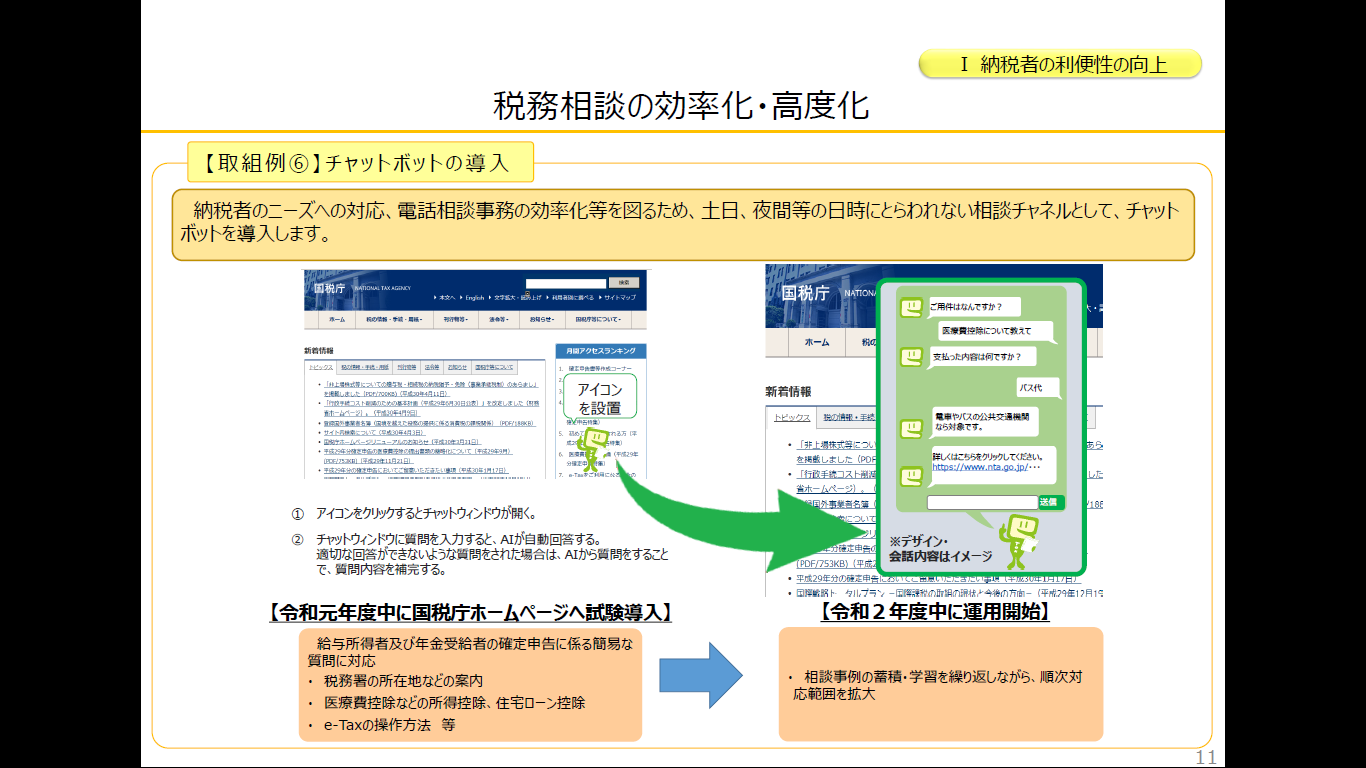
Task: Select ホーム in small homepage navigation bar
Action: [337, 319]
